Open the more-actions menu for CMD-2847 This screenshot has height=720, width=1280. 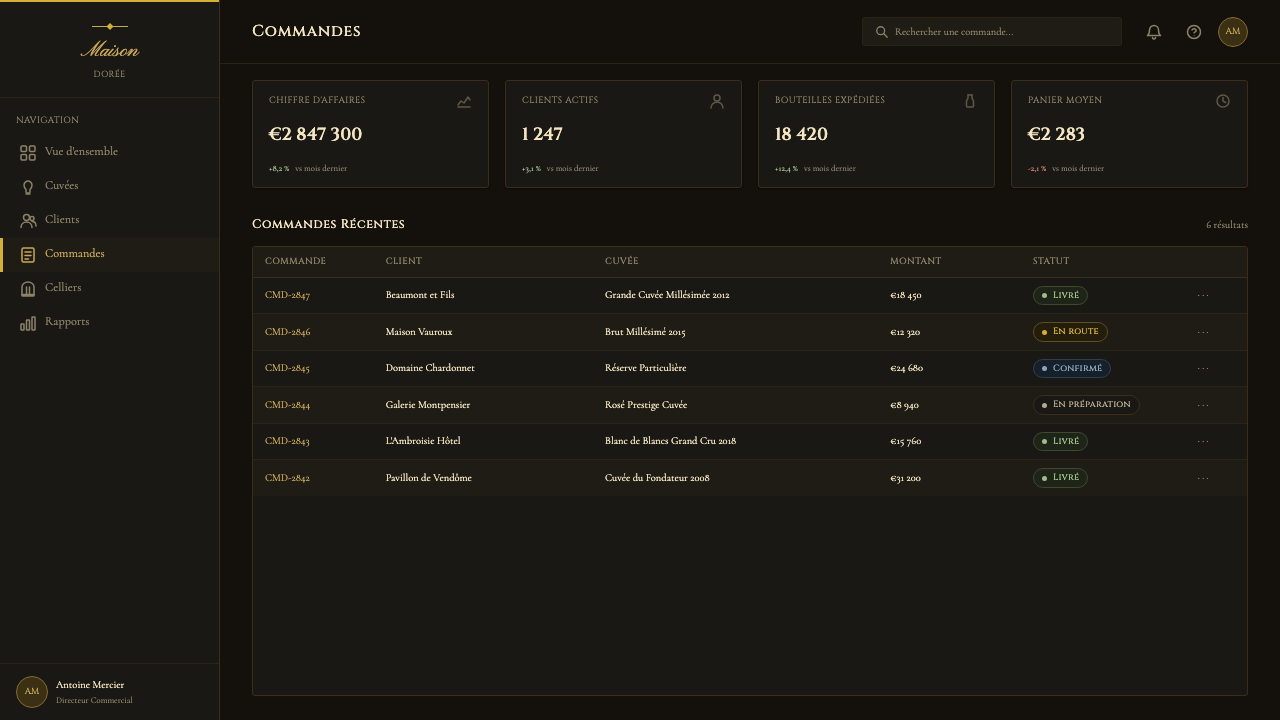coord(1203,296)
